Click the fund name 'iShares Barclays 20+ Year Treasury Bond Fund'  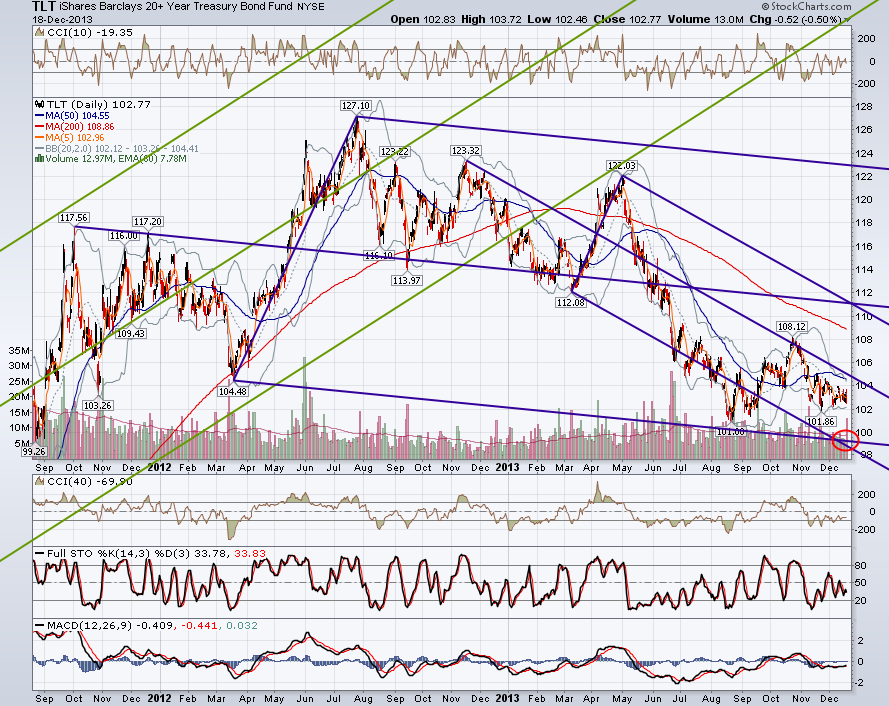177,7
